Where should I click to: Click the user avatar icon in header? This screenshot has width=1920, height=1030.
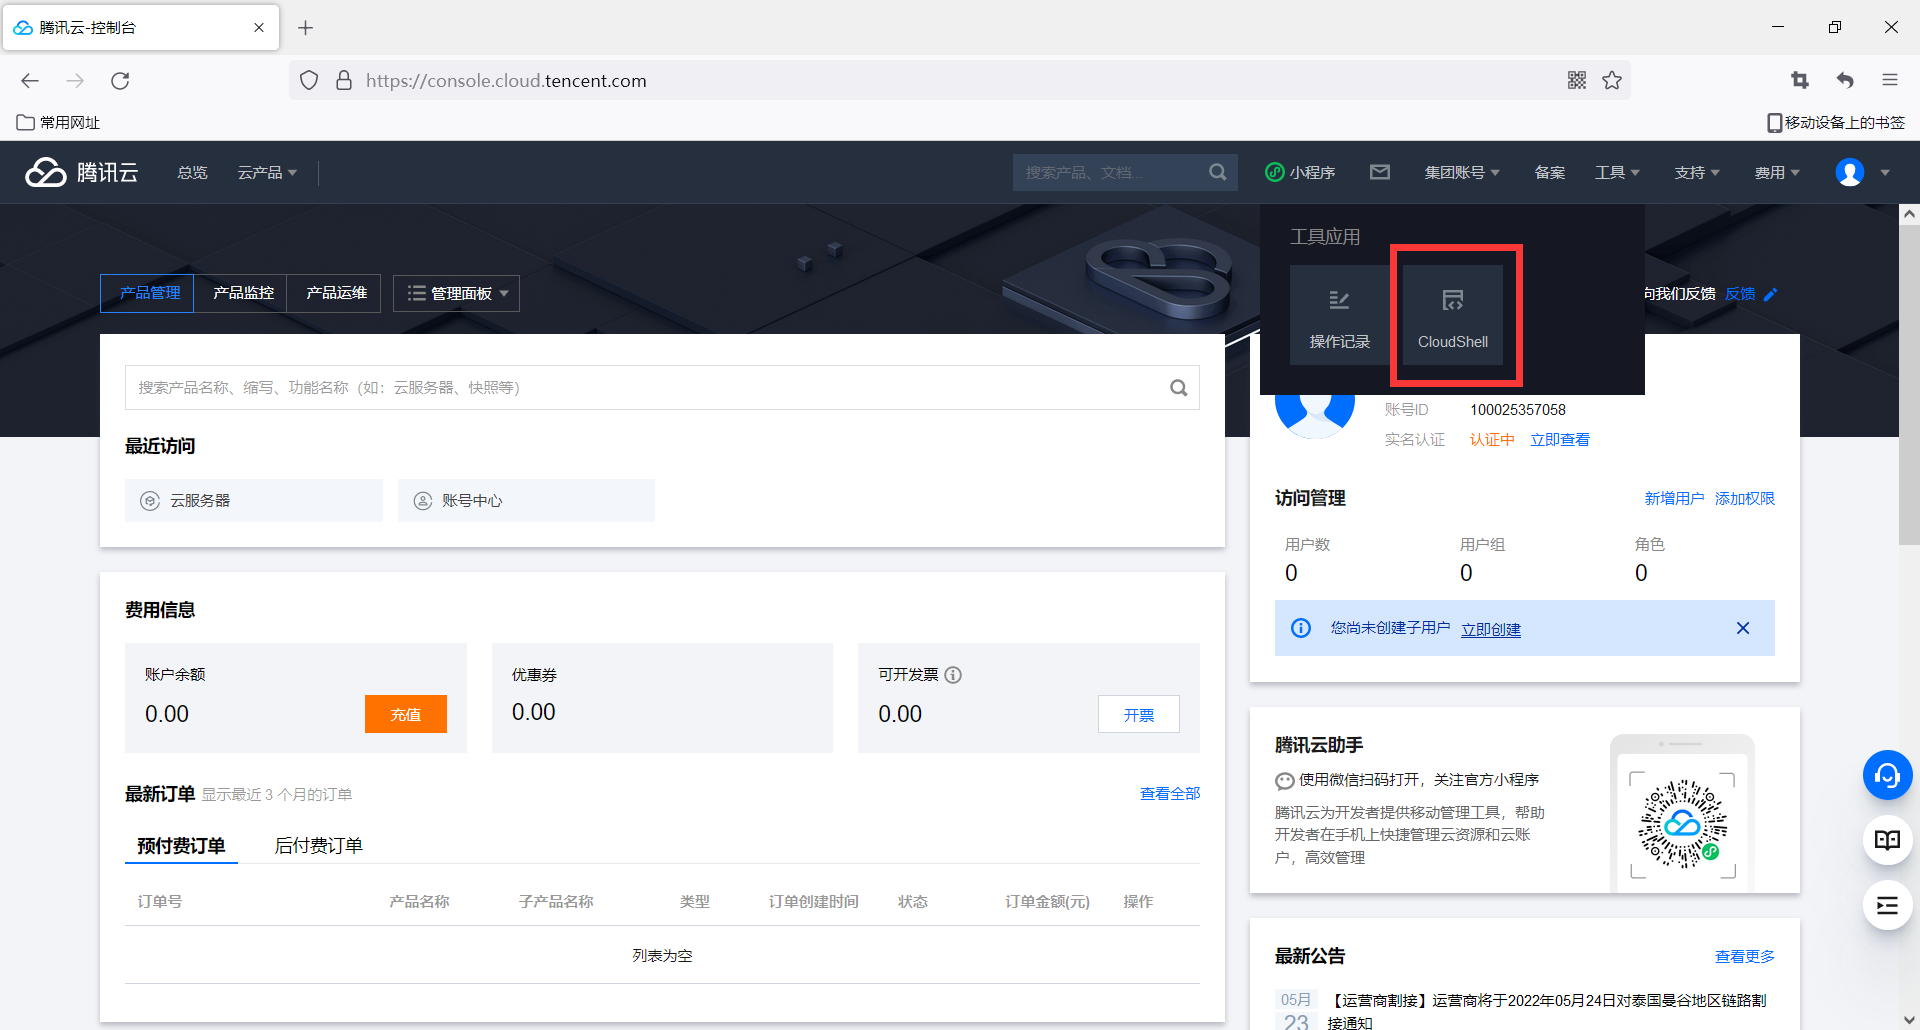pos(1850,172)
